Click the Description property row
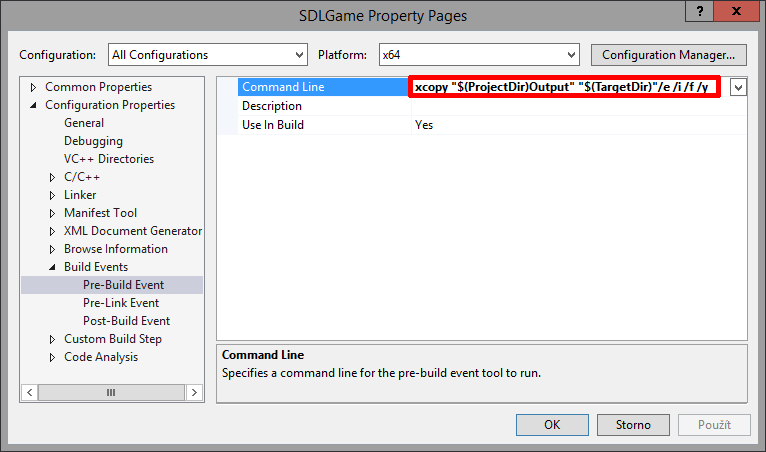This screenshot has height=452, width=766. point(272,106)
